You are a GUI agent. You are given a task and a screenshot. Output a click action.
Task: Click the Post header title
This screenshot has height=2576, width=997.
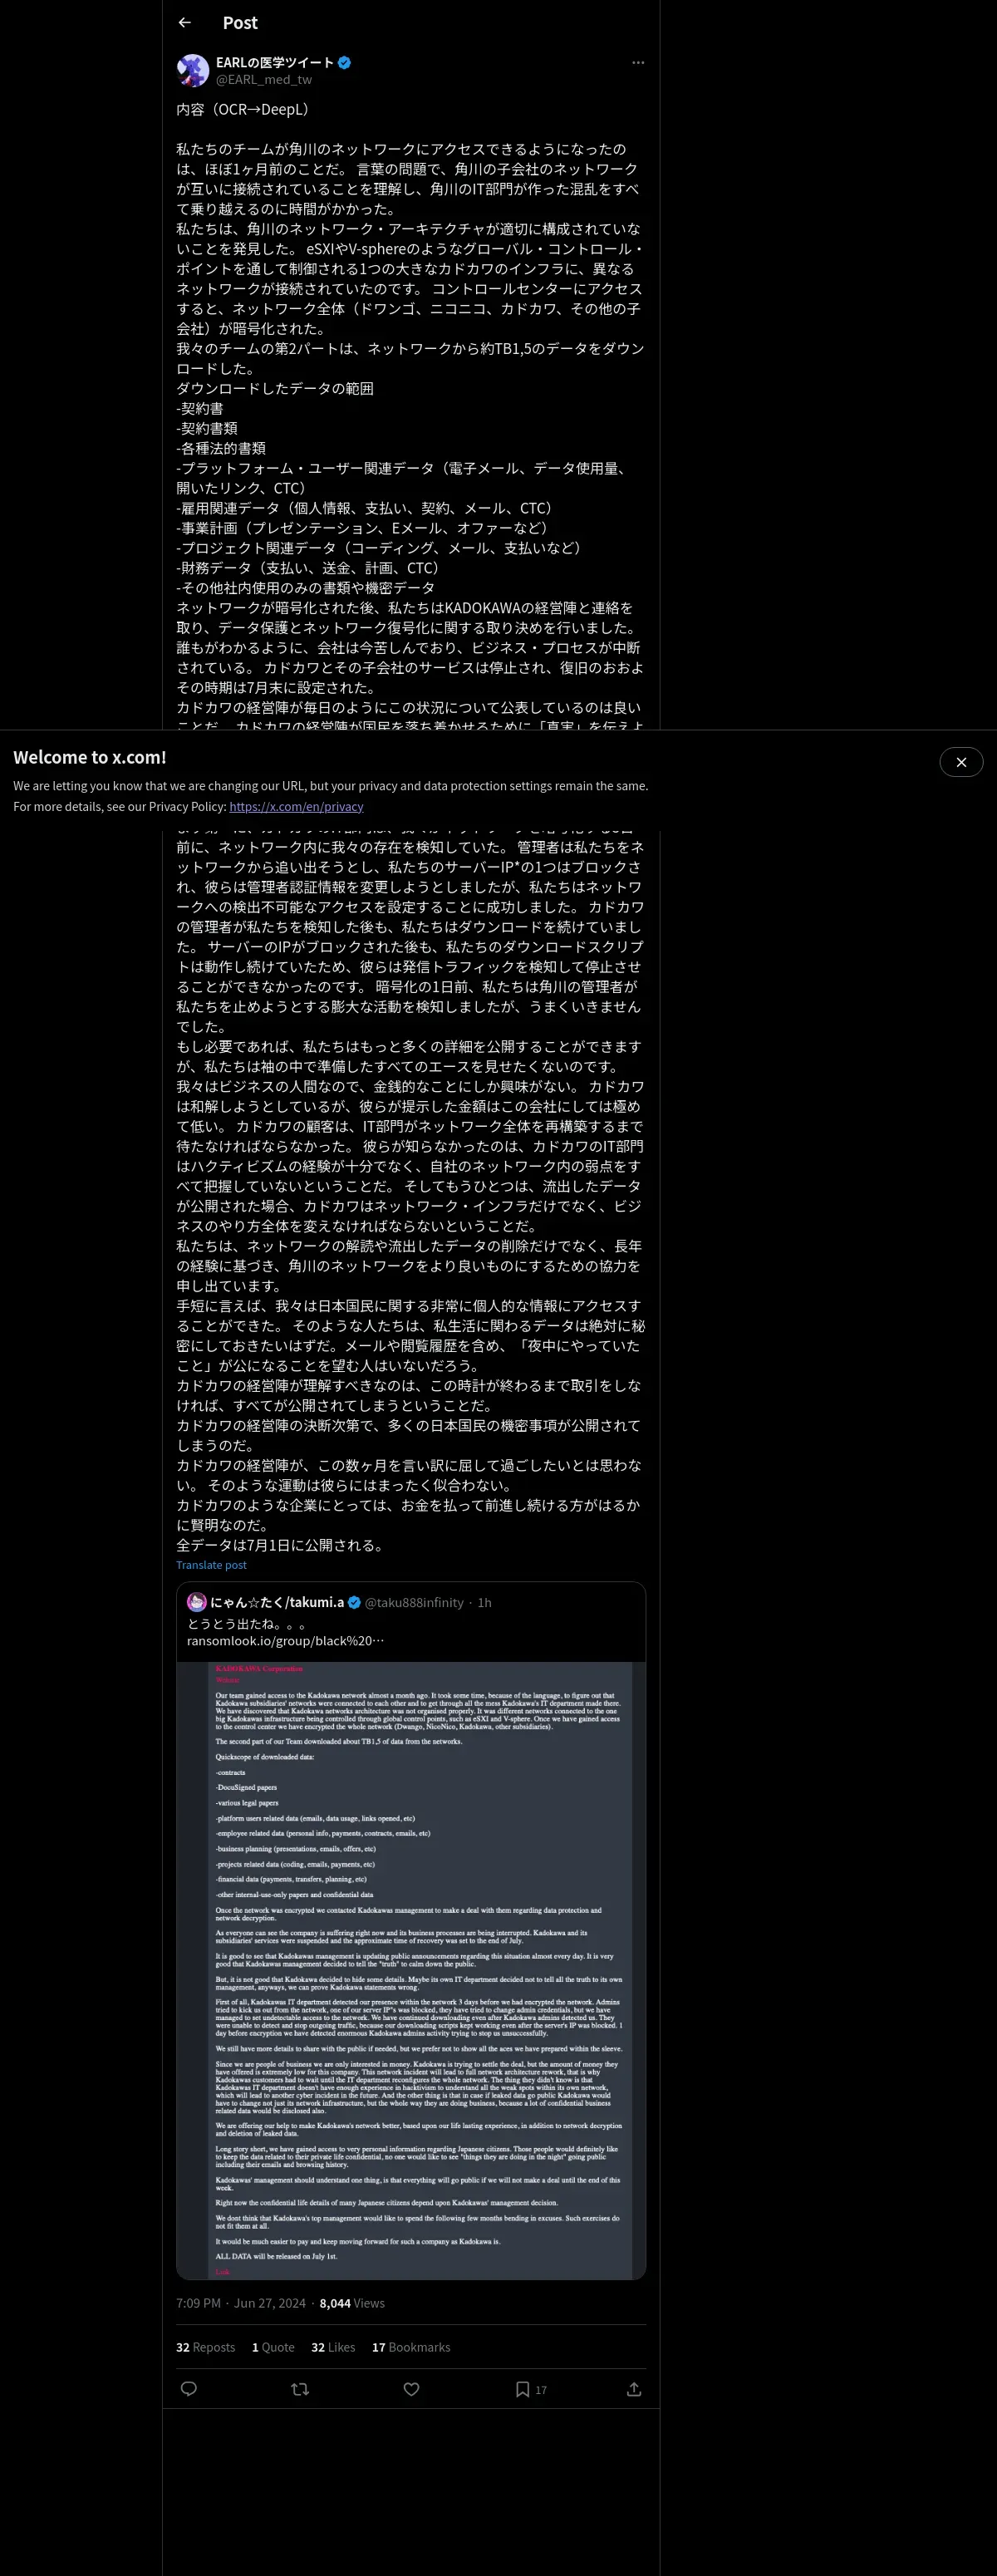pos(240,22)
